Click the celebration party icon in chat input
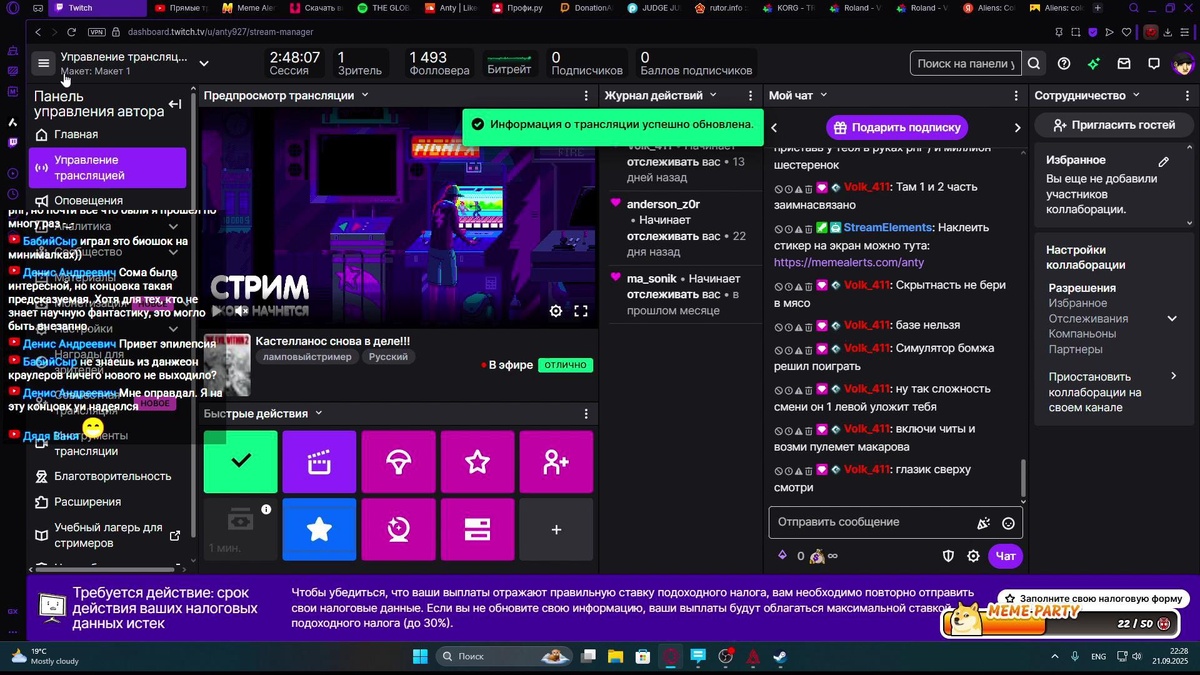 tap(983, 523)
